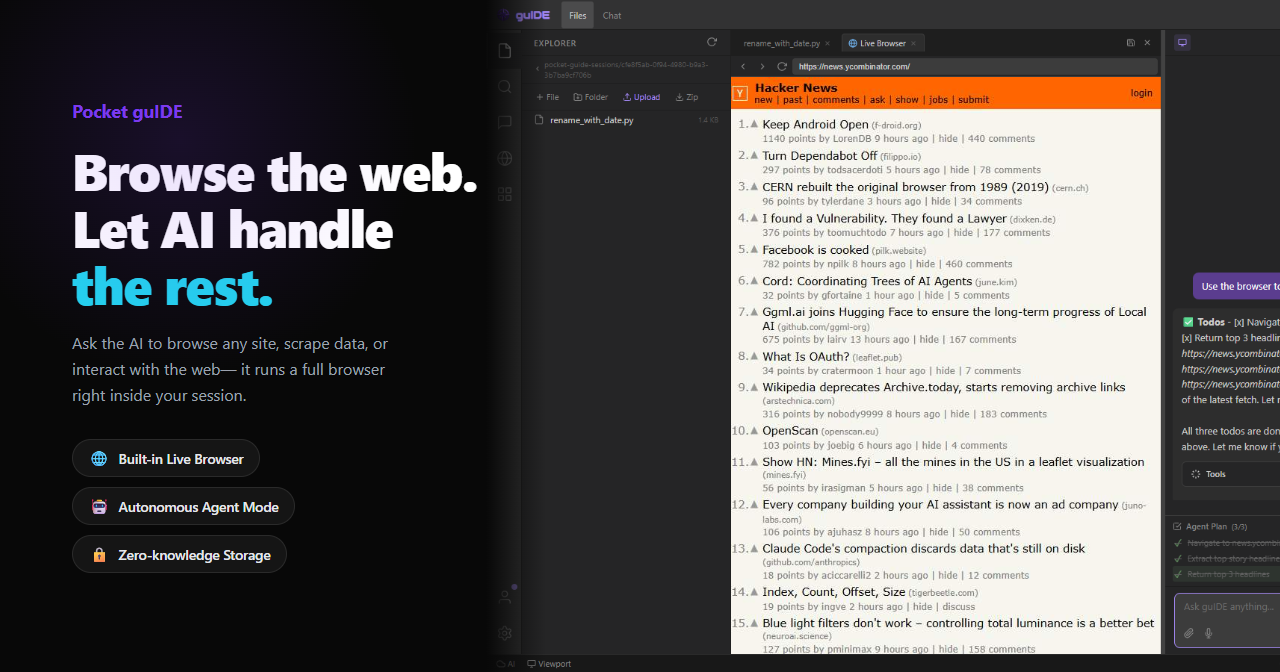Screen dimensions: 1280x672
Task: Open the user account sidebar icon
Action: (x=505, y=597)
